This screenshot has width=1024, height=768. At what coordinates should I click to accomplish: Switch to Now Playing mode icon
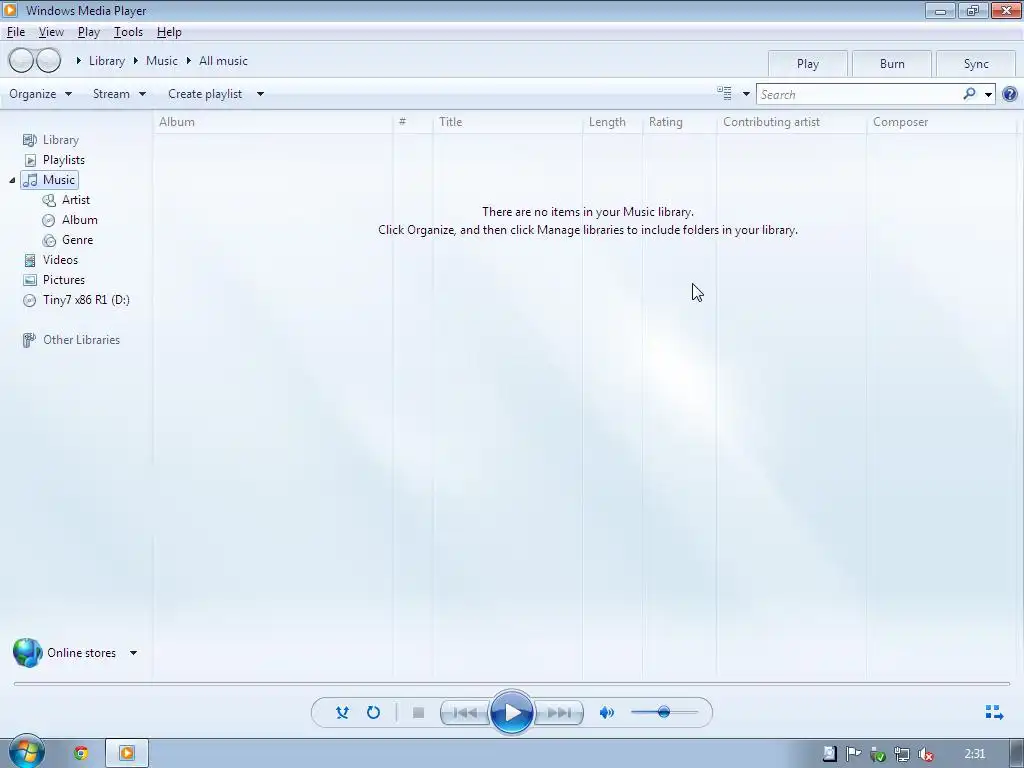994,712
